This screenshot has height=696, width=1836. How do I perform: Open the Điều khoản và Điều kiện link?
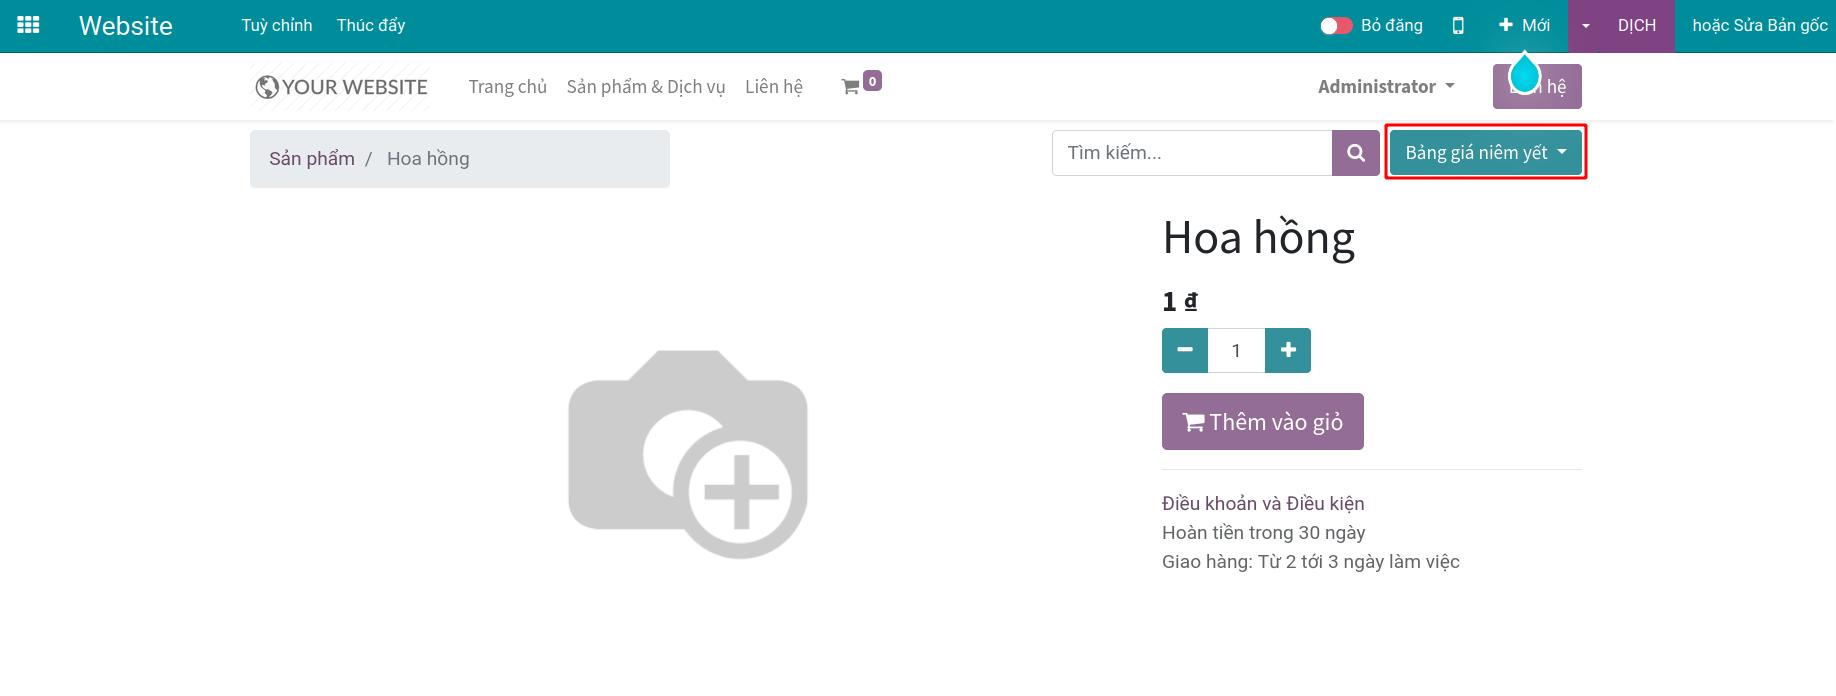tap(1263, 504)
